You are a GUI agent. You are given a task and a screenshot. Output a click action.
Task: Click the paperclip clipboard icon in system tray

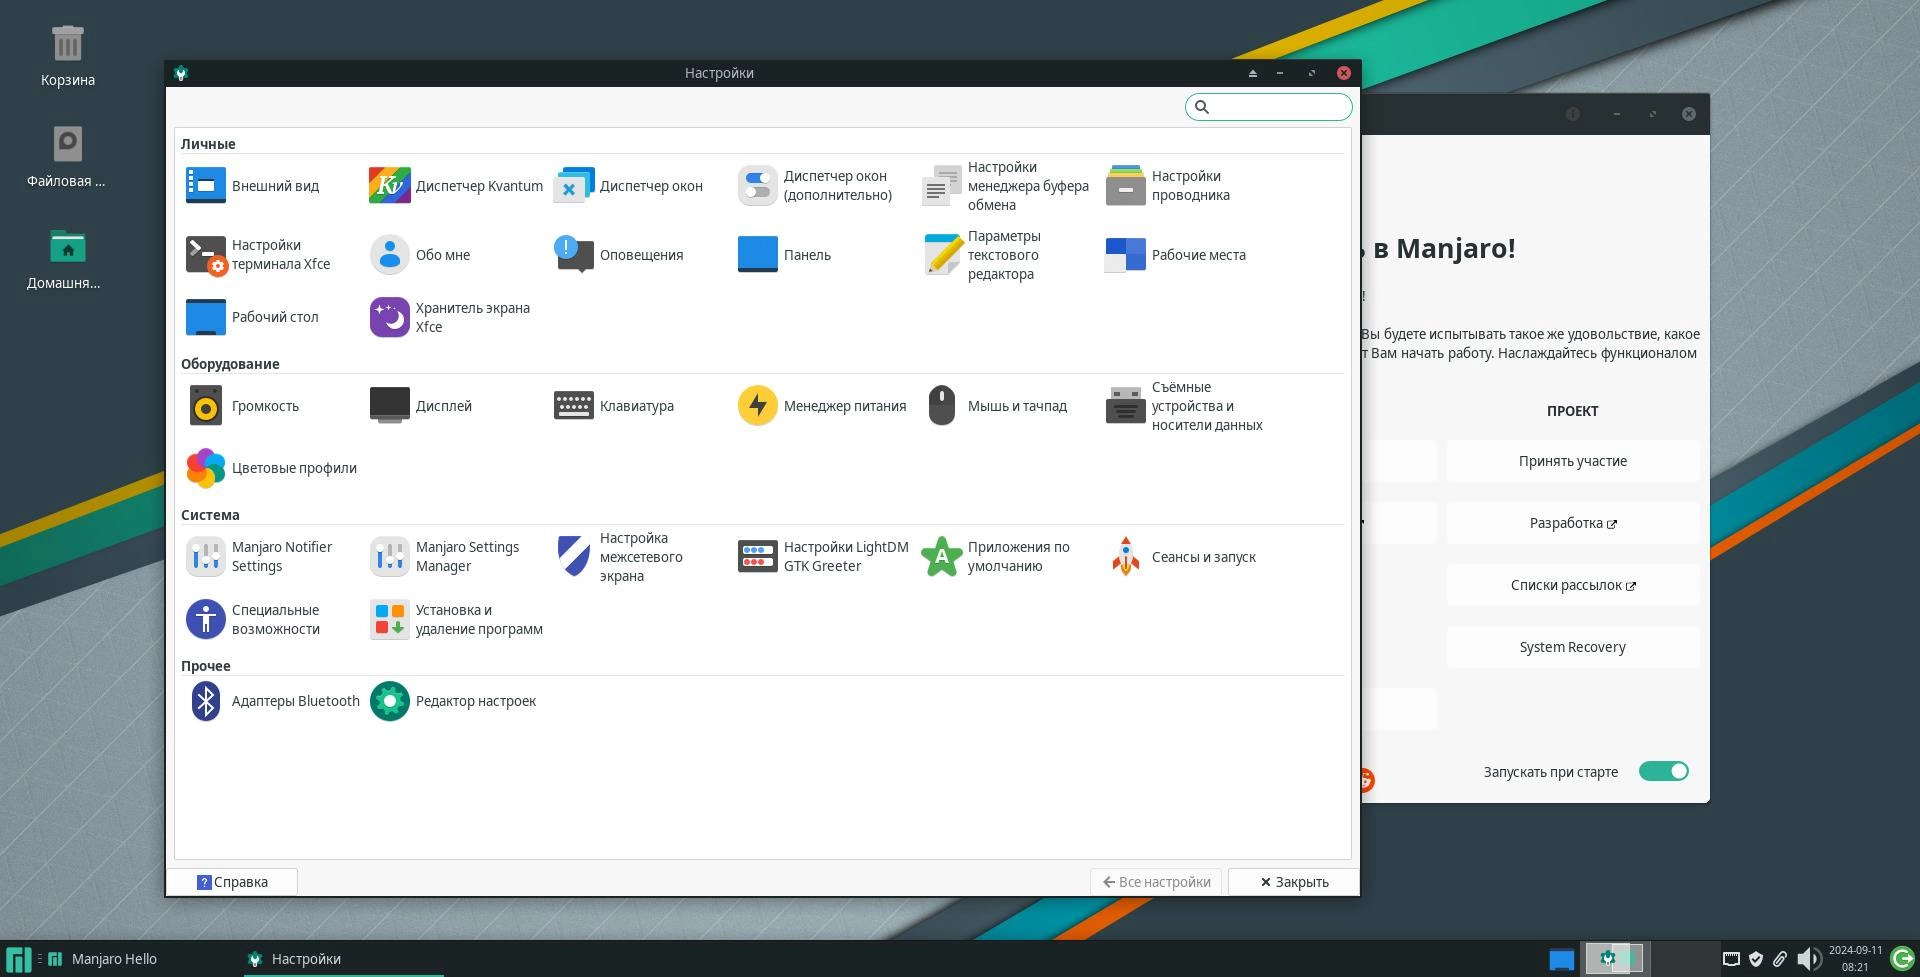point(1781,959)
